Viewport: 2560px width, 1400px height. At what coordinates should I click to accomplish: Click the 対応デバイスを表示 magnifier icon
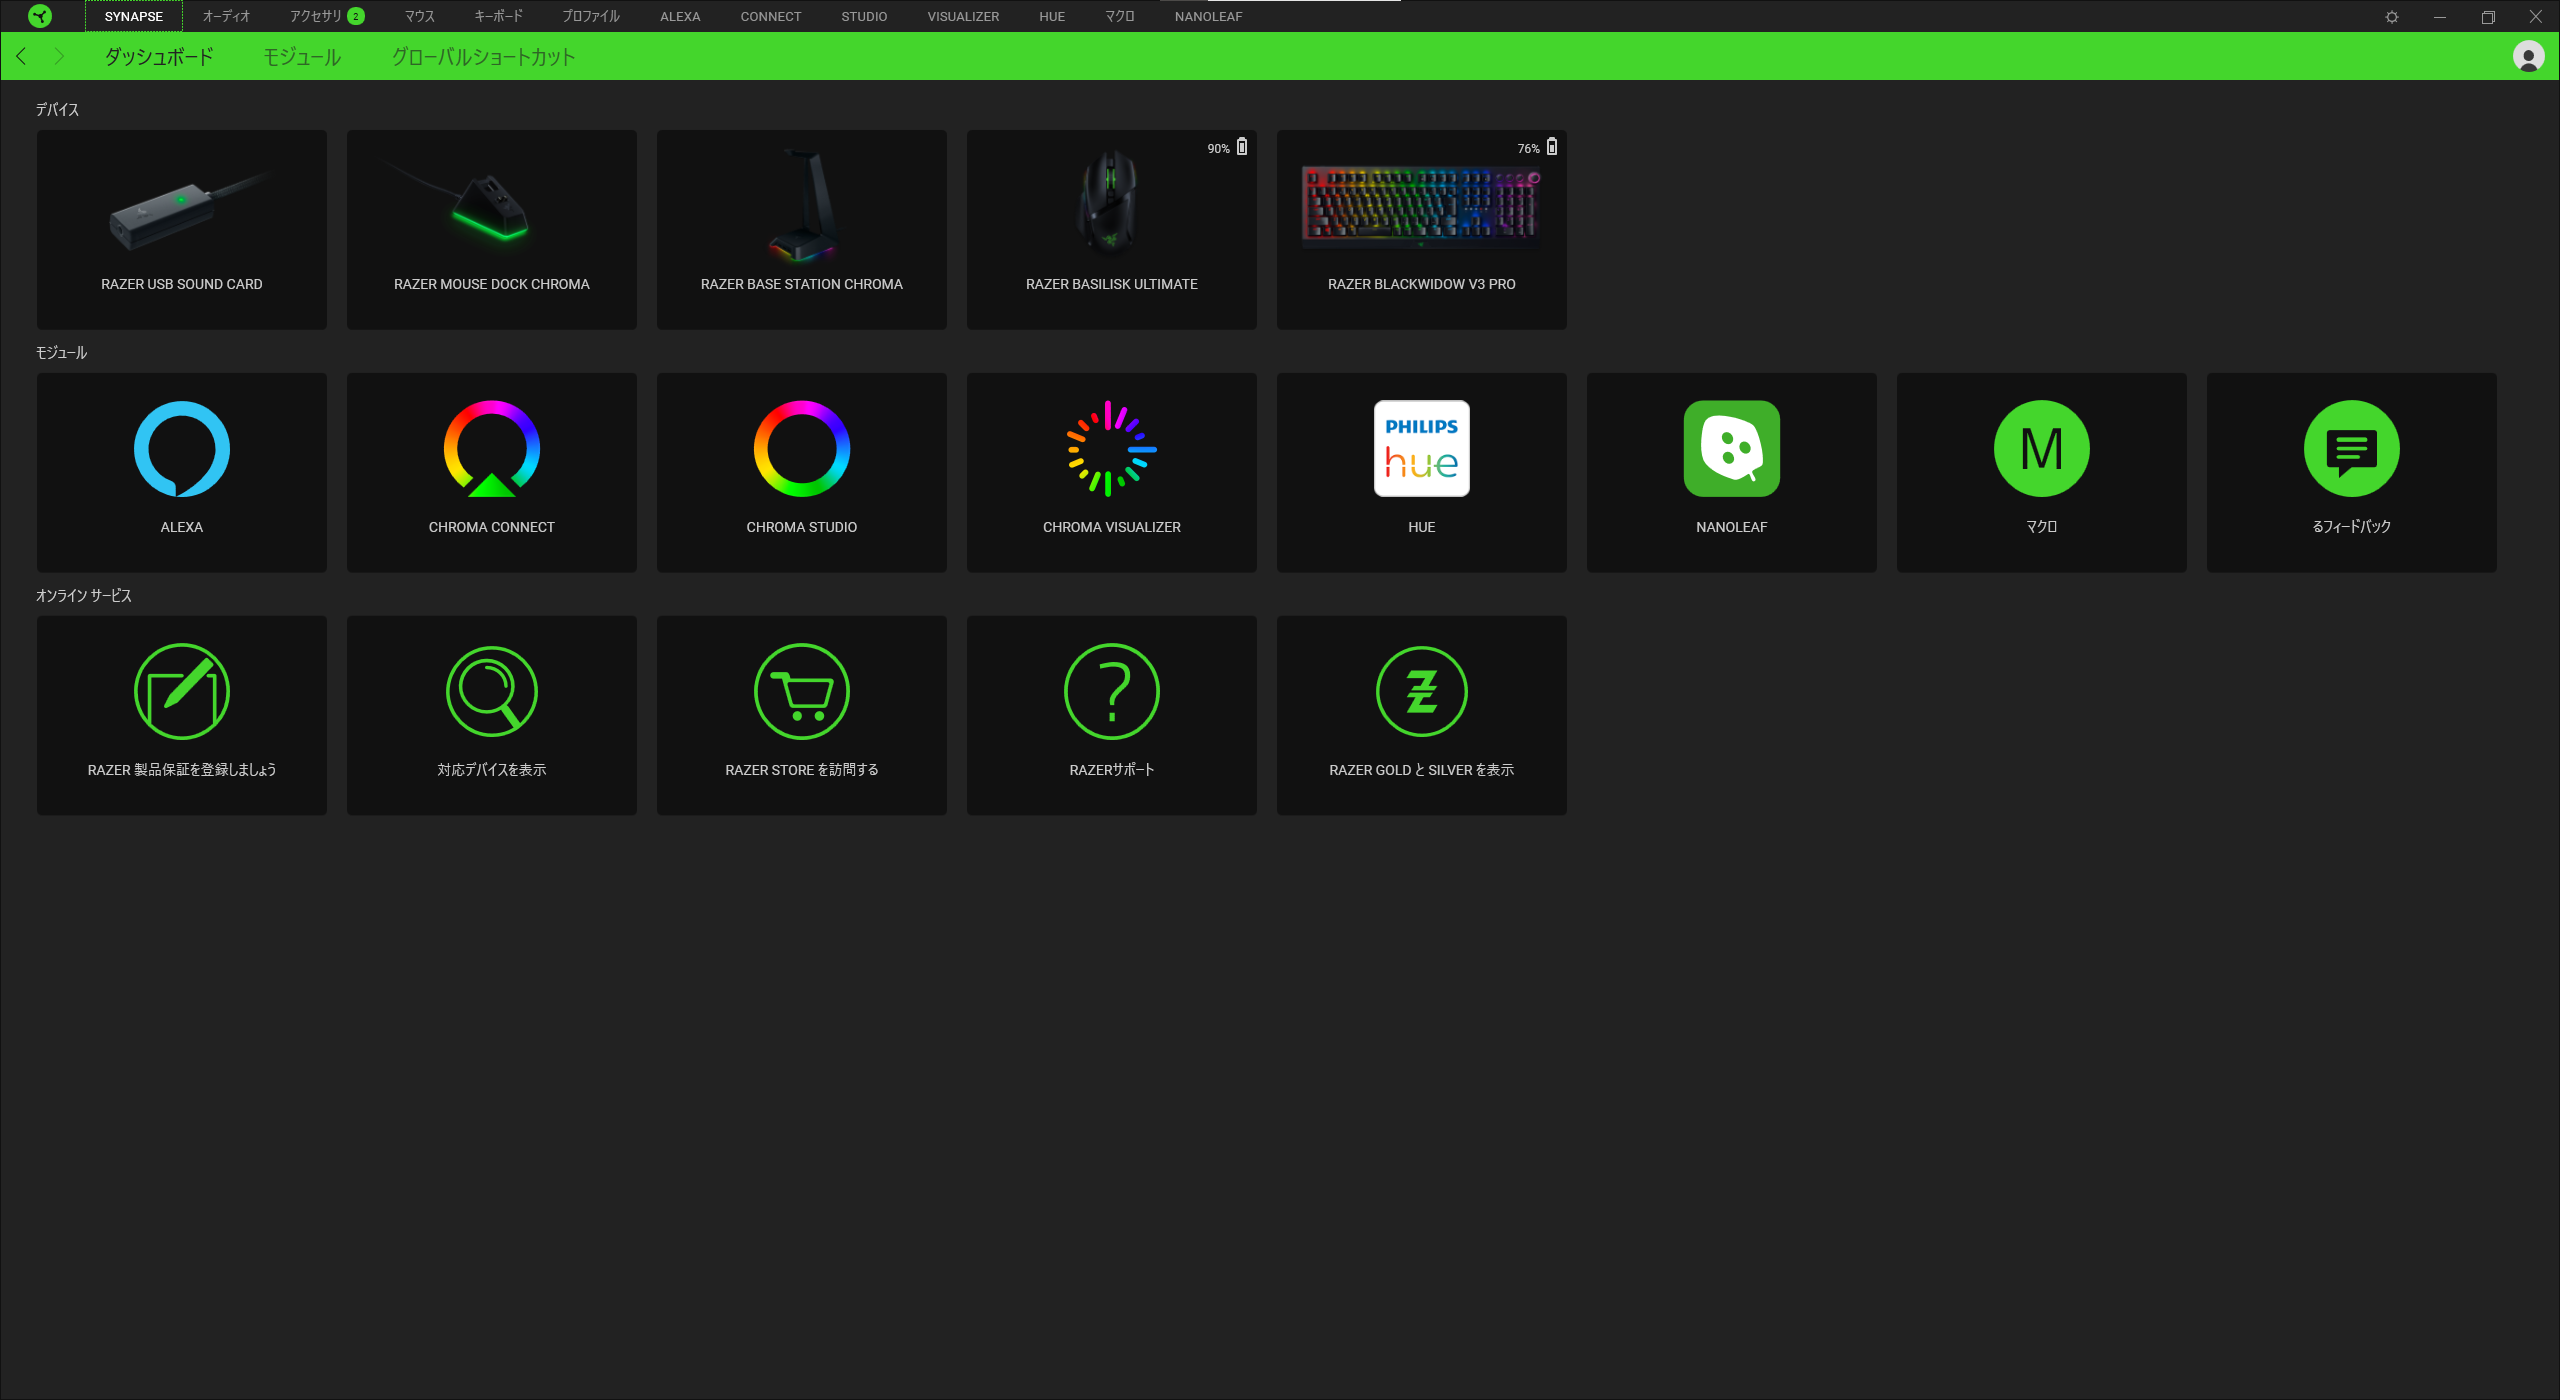(x=491, y=691)
